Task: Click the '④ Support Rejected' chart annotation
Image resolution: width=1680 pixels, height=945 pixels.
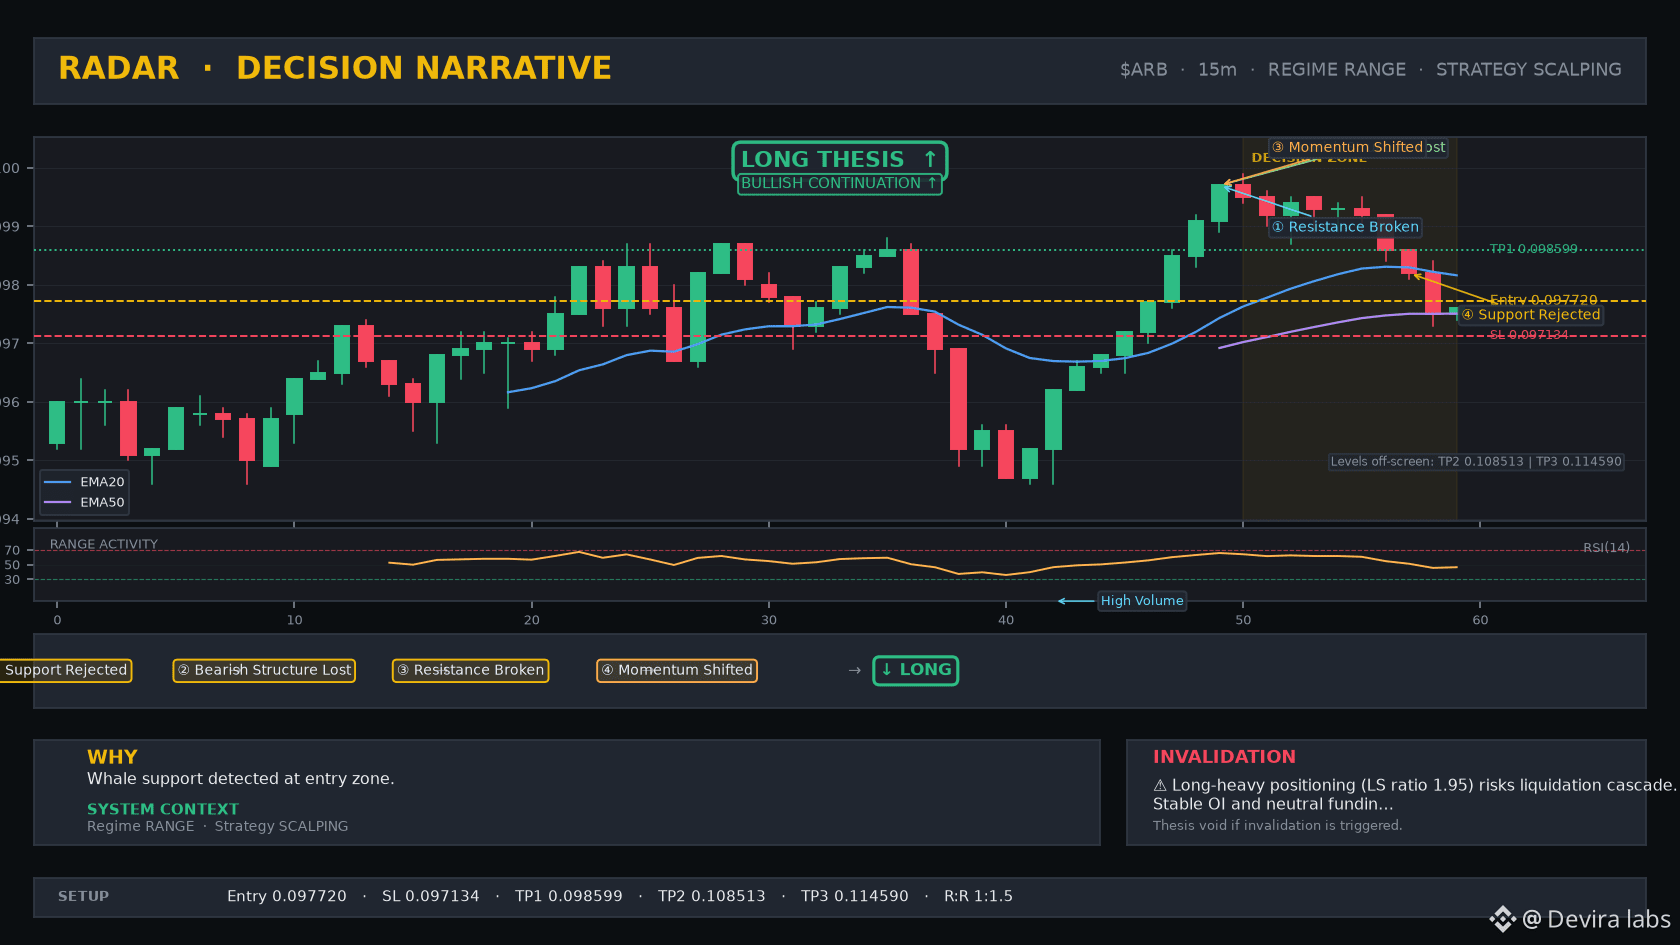Action: coord(1530,315)
